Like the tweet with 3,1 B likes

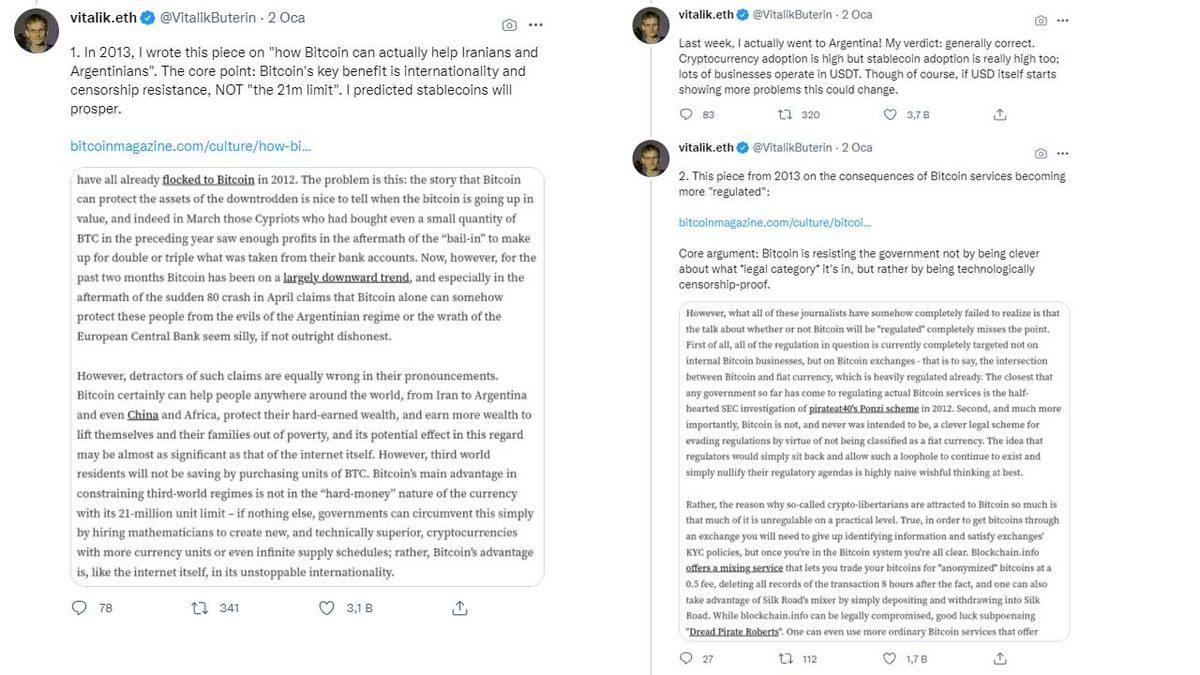point(326,607)
